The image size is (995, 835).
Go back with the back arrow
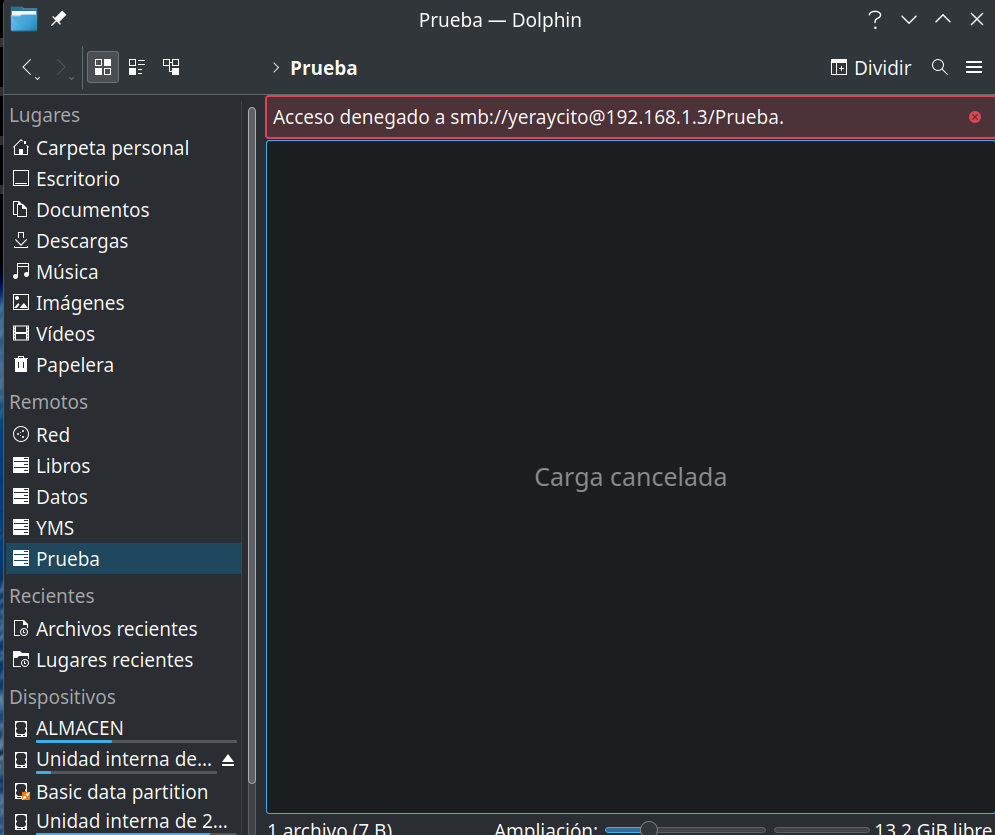(28, 67)
